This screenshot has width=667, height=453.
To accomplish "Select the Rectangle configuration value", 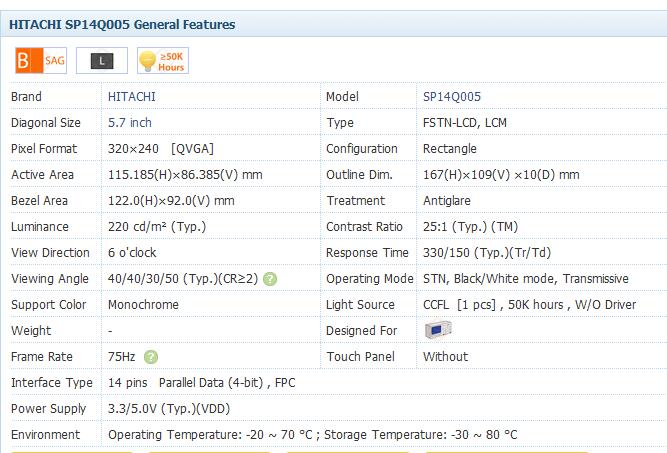I will [x=450, y=148].
